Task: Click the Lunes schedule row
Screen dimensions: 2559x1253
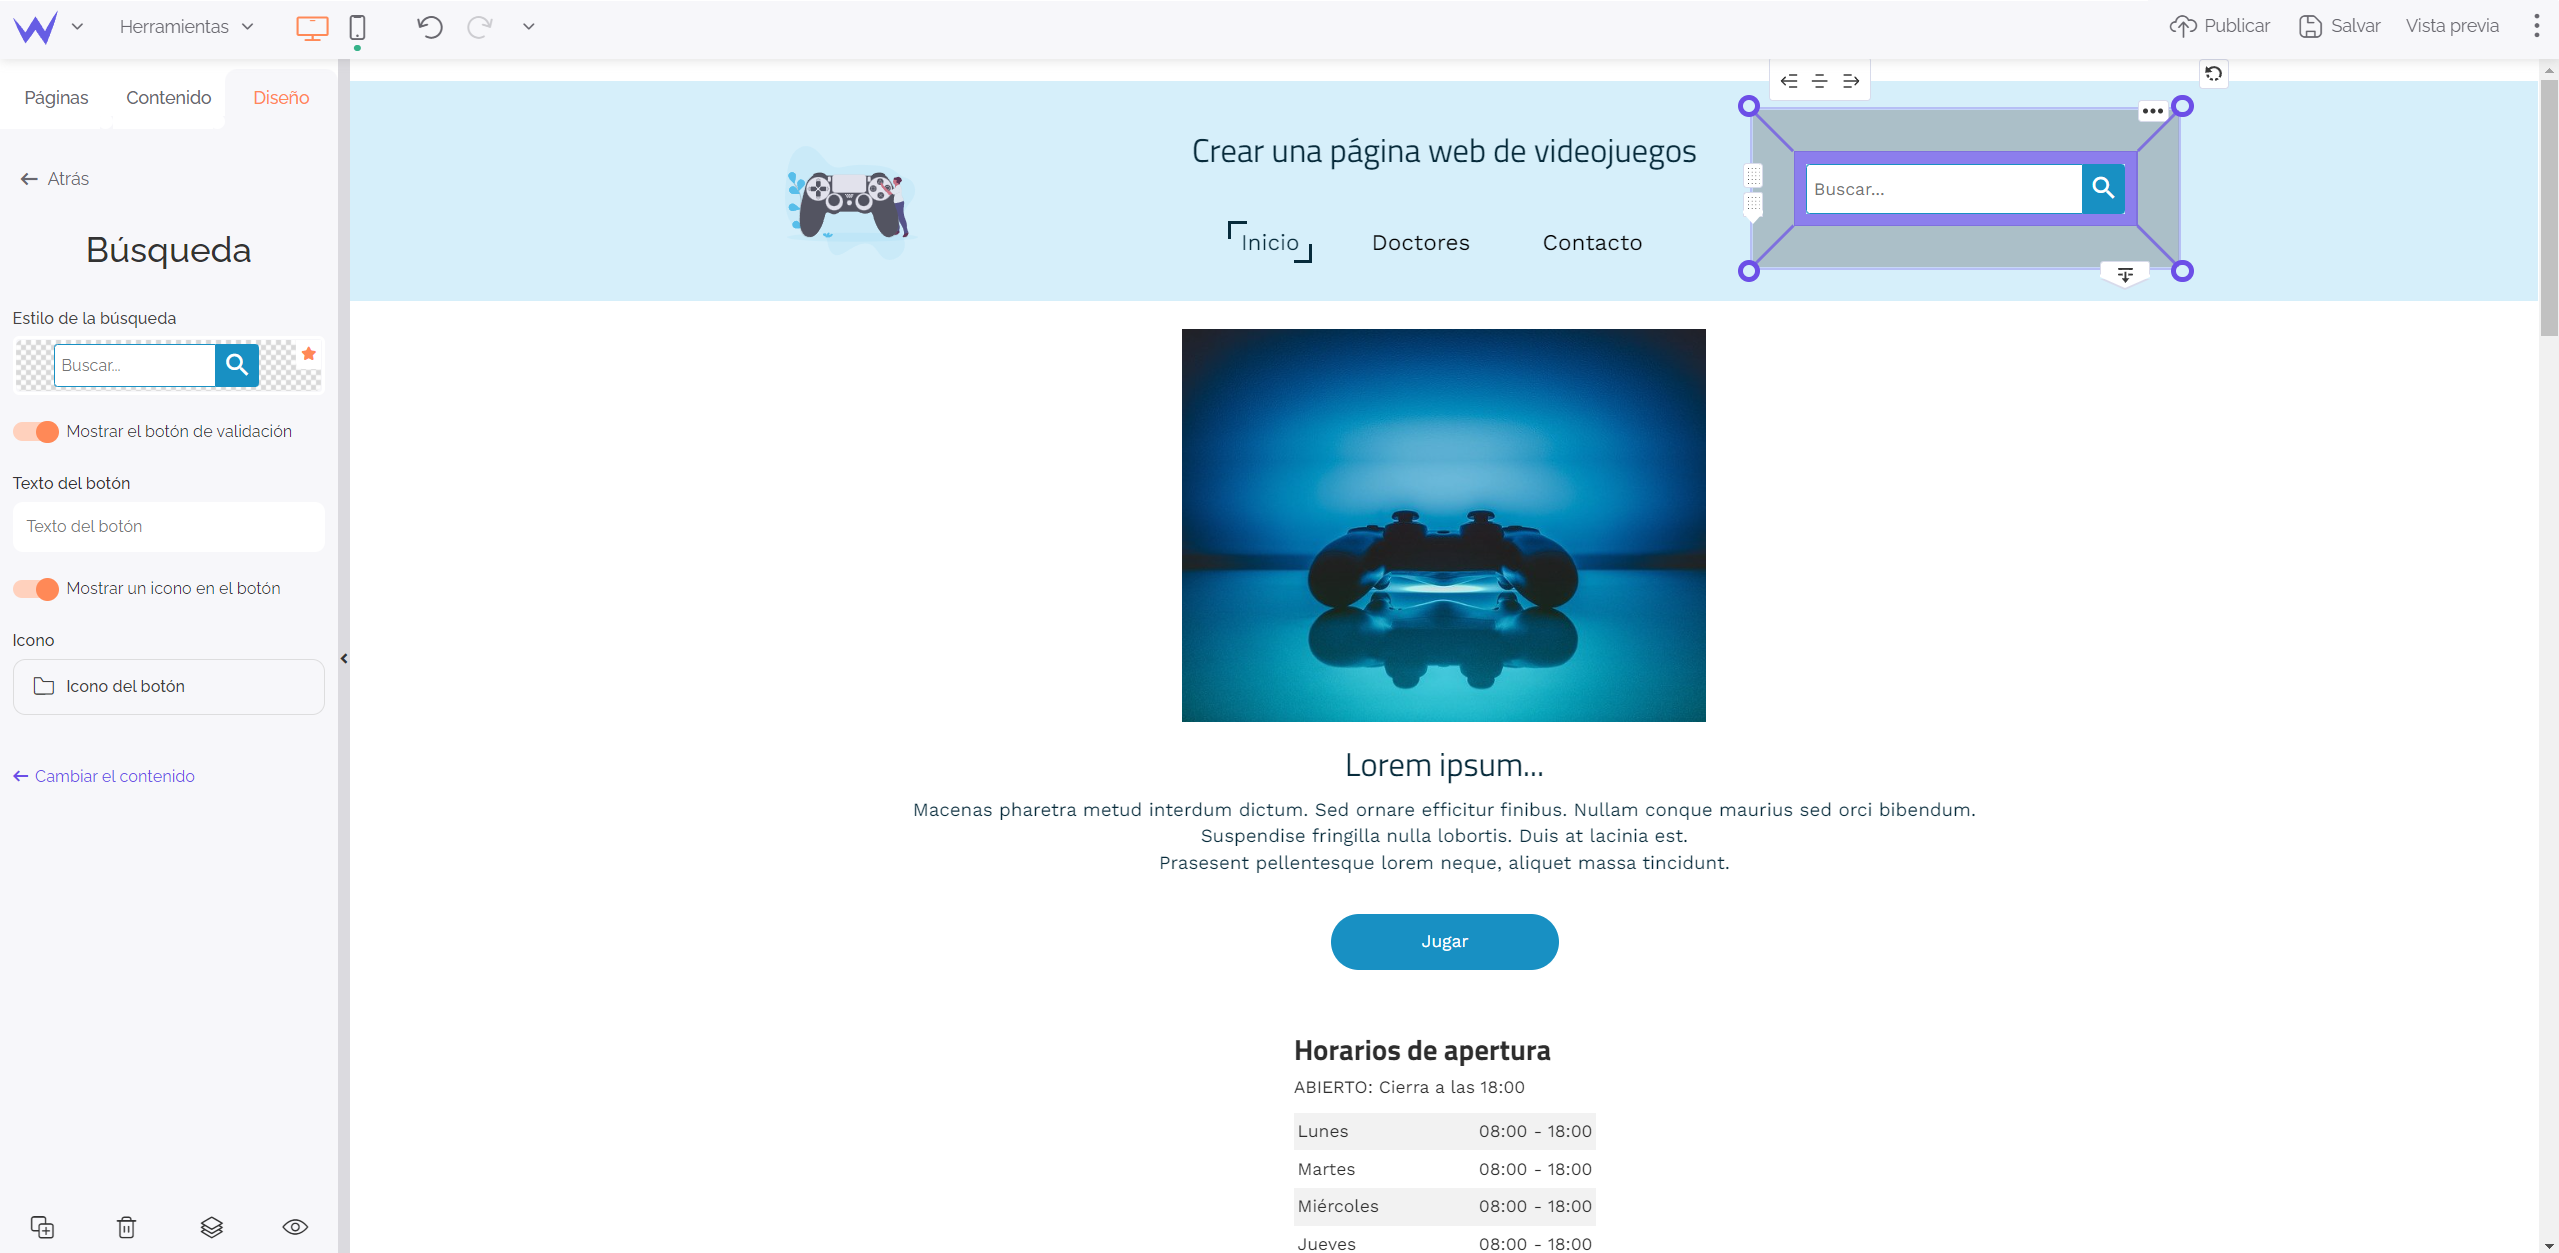Action: 1444,1131
